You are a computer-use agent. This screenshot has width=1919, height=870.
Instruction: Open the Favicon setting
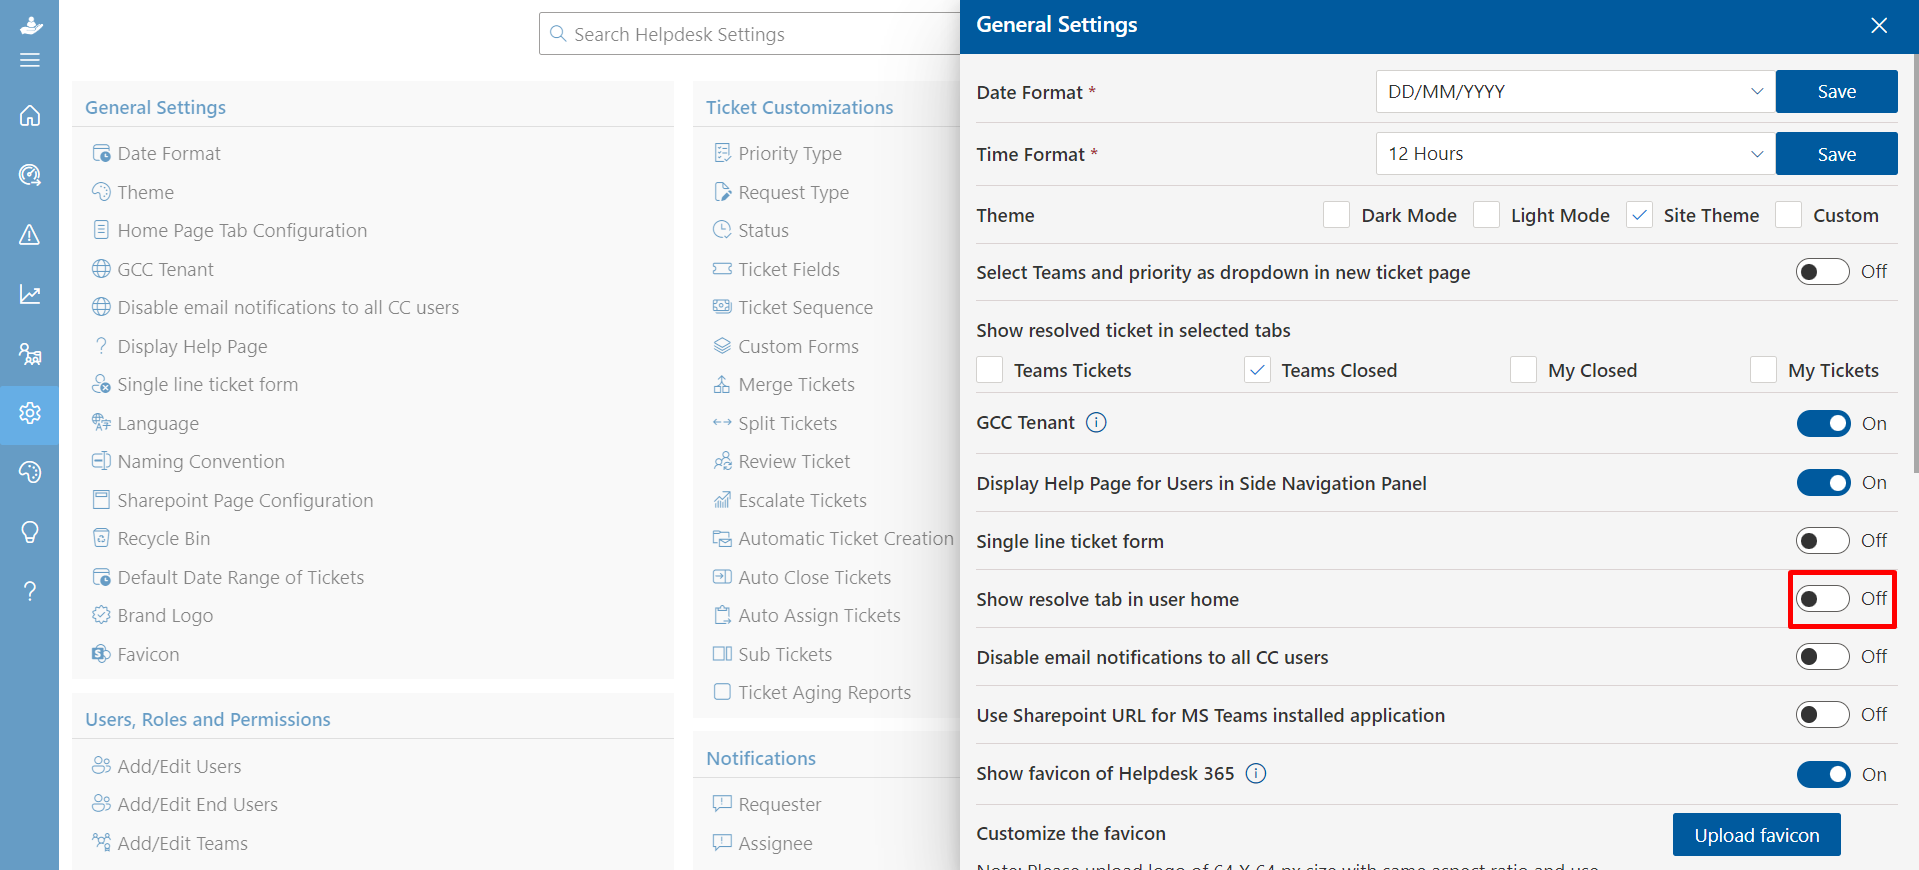pos(148,655)
